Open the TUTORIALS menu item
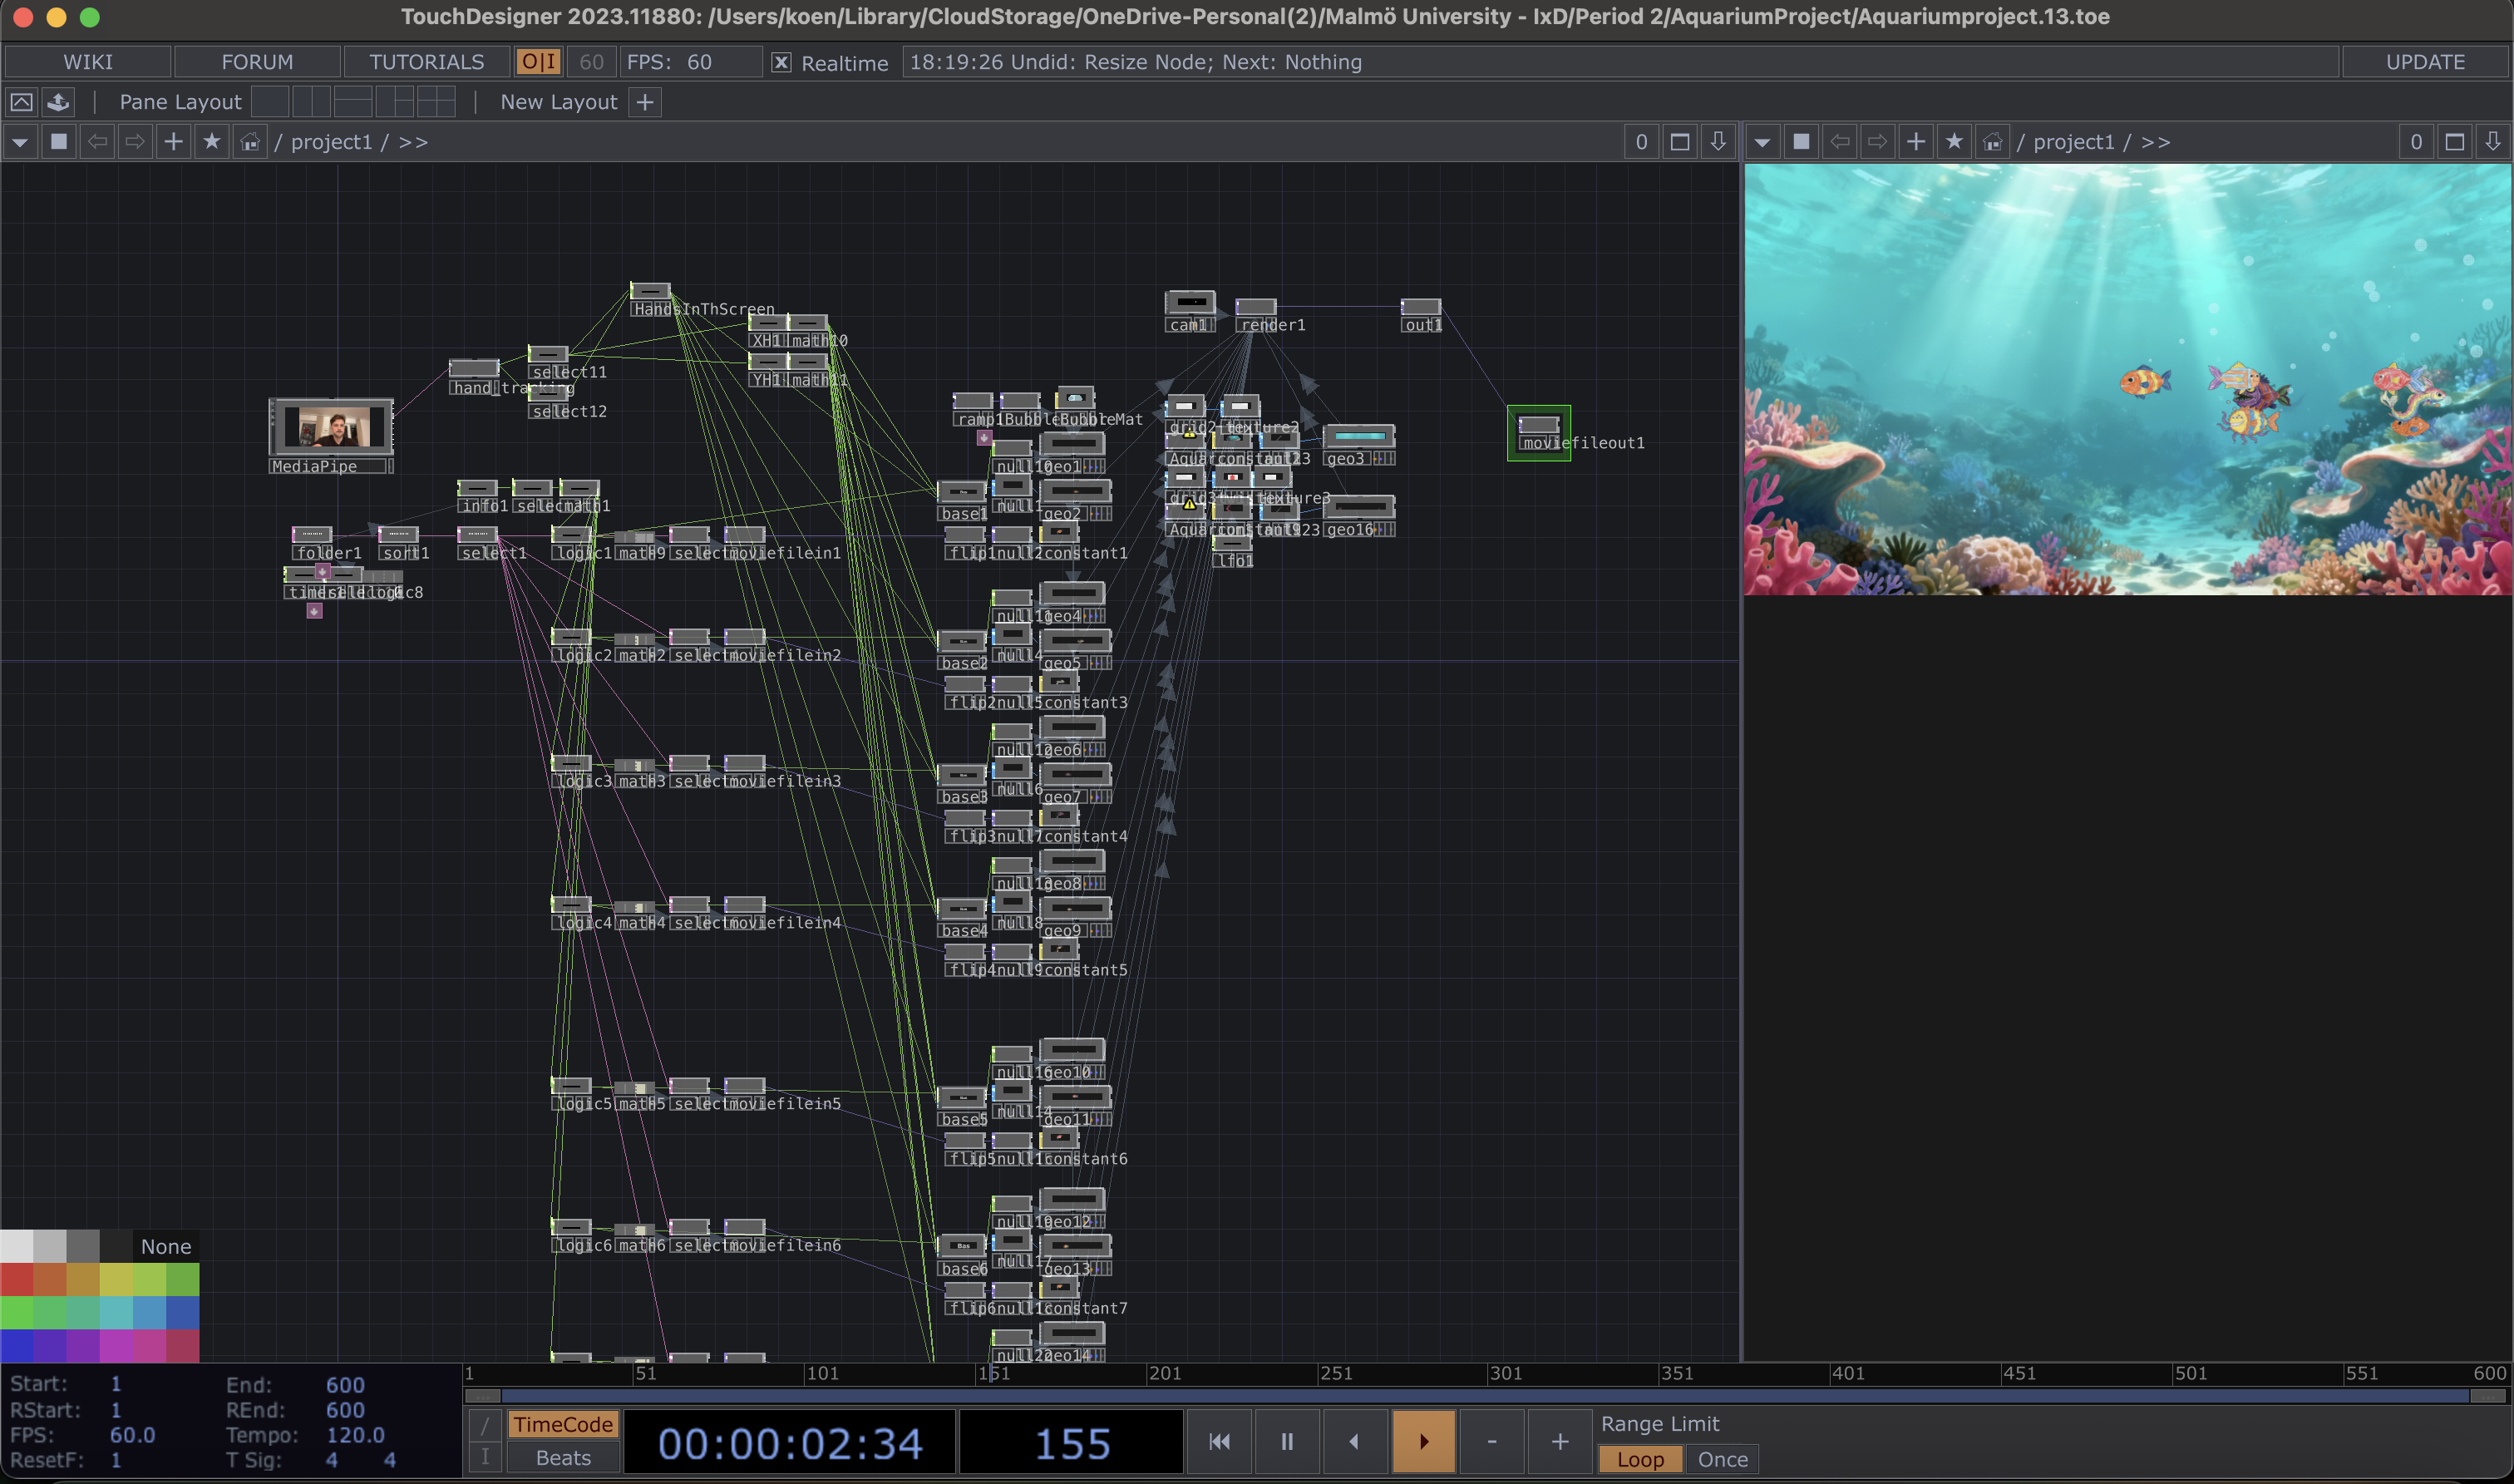The width and height of the screenshot is (2514, 1484). click(426, 62)
